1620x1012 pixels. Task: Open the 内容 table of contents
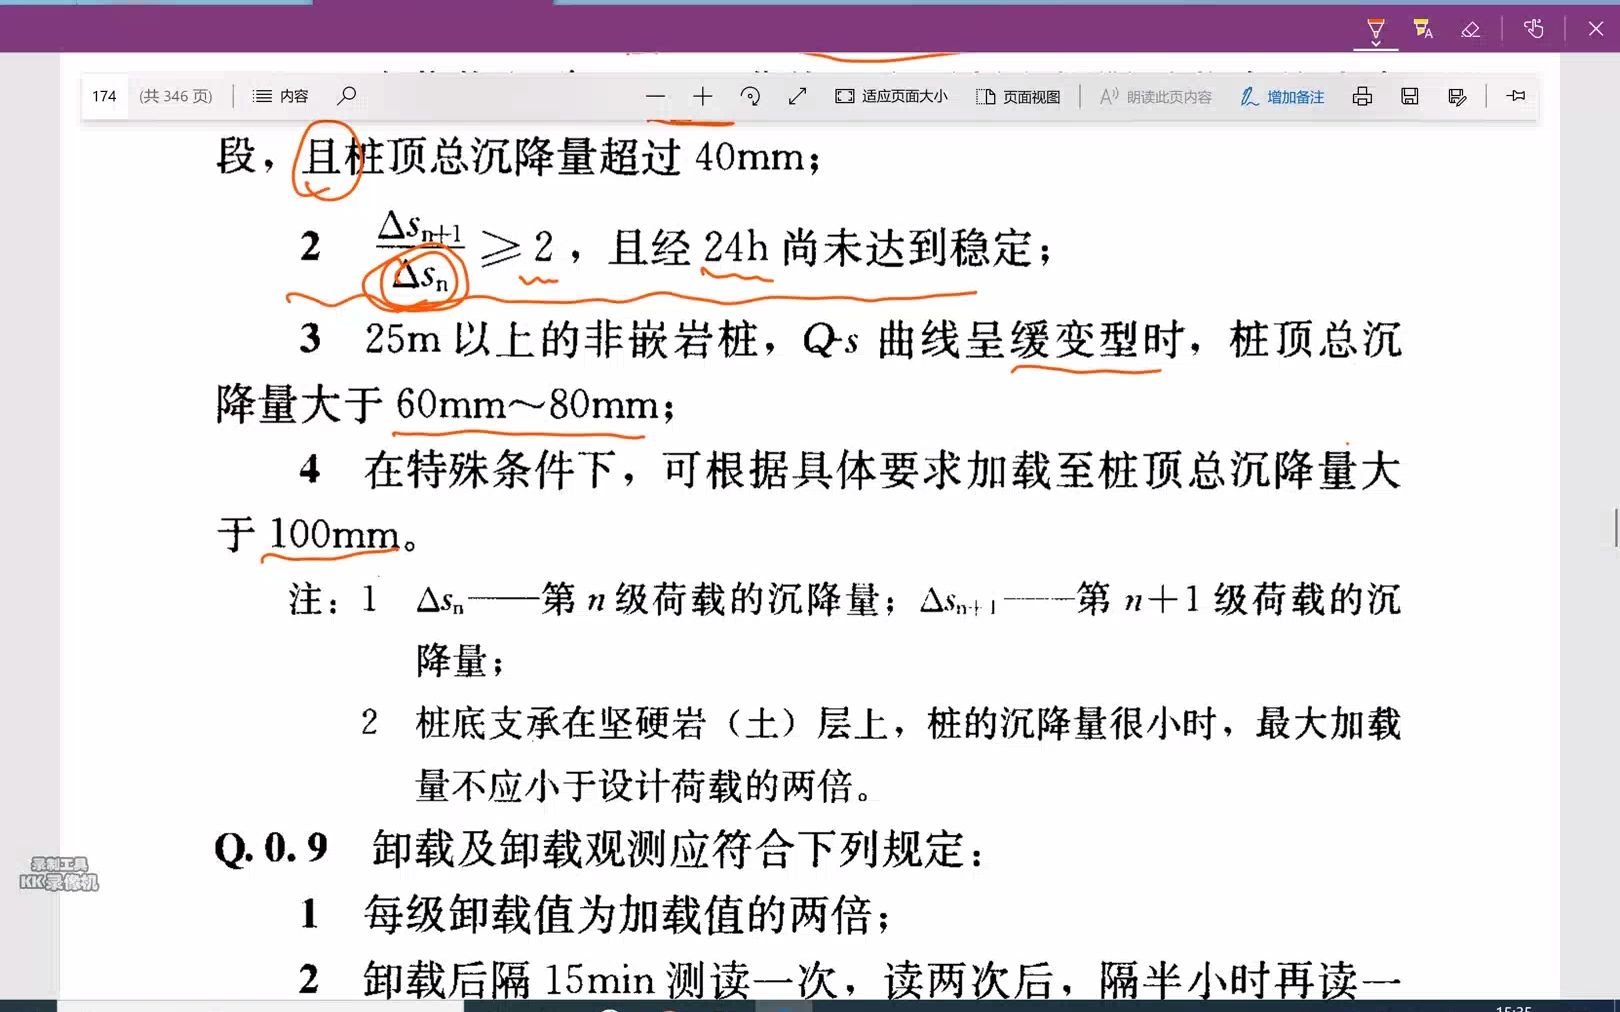281,96
